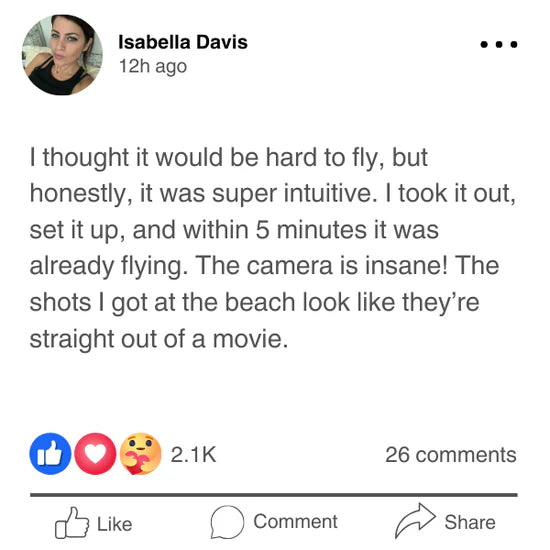Image resolution: width=550 pixels, height=550 pixels.
Task: Open the three-dot post options menu
Action: coord(498,45)
